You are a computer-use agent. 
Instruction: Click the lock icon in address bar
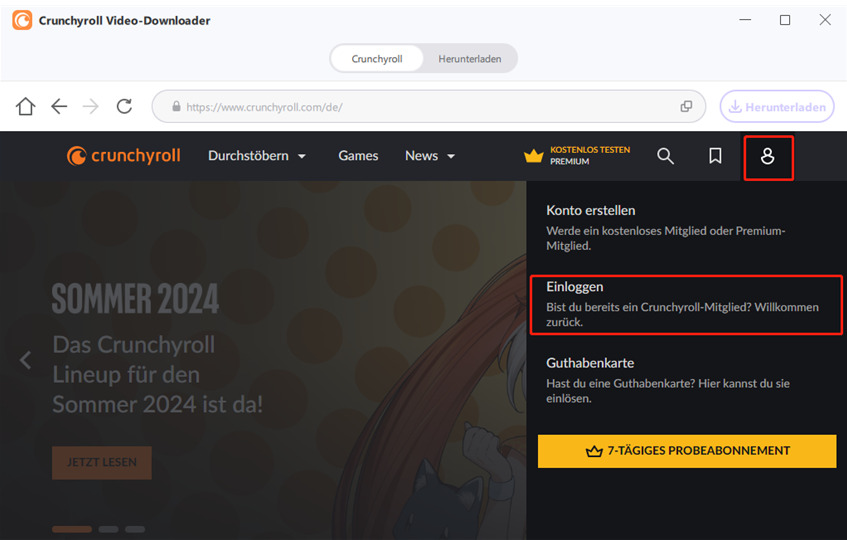[x=176, y=106]
